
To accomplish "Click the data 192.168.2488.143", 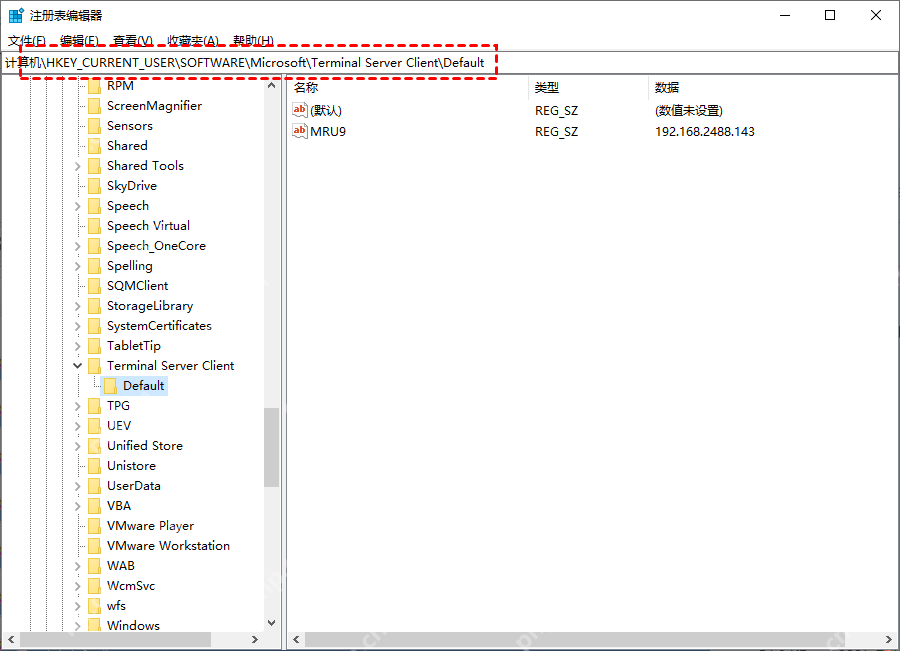I will pyautogui.click(x=705, y=131).
